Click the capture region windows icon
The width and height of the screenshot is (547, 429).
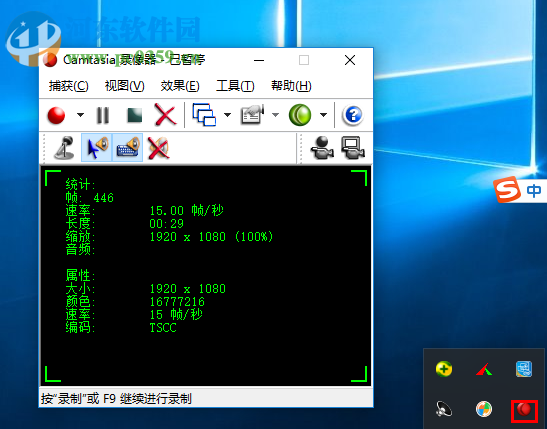204,114
